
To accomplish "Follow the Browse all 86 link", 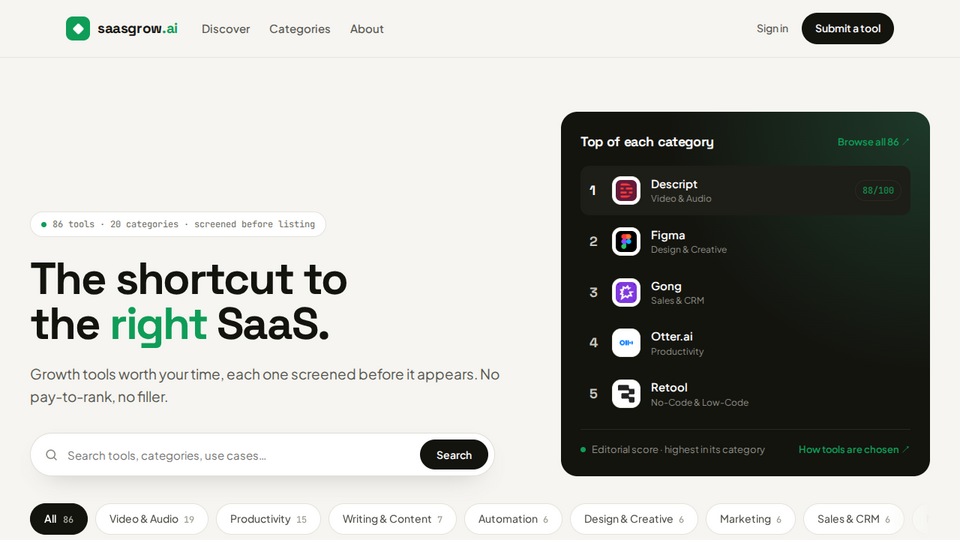I will (x=873, y=142).
